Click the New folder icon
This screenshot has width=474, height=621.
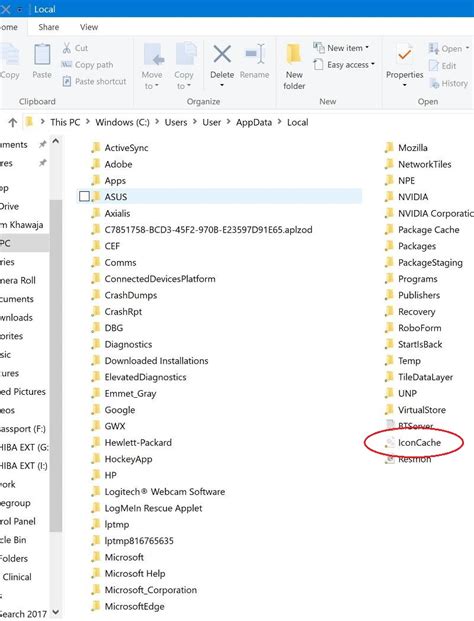[294, 54]
